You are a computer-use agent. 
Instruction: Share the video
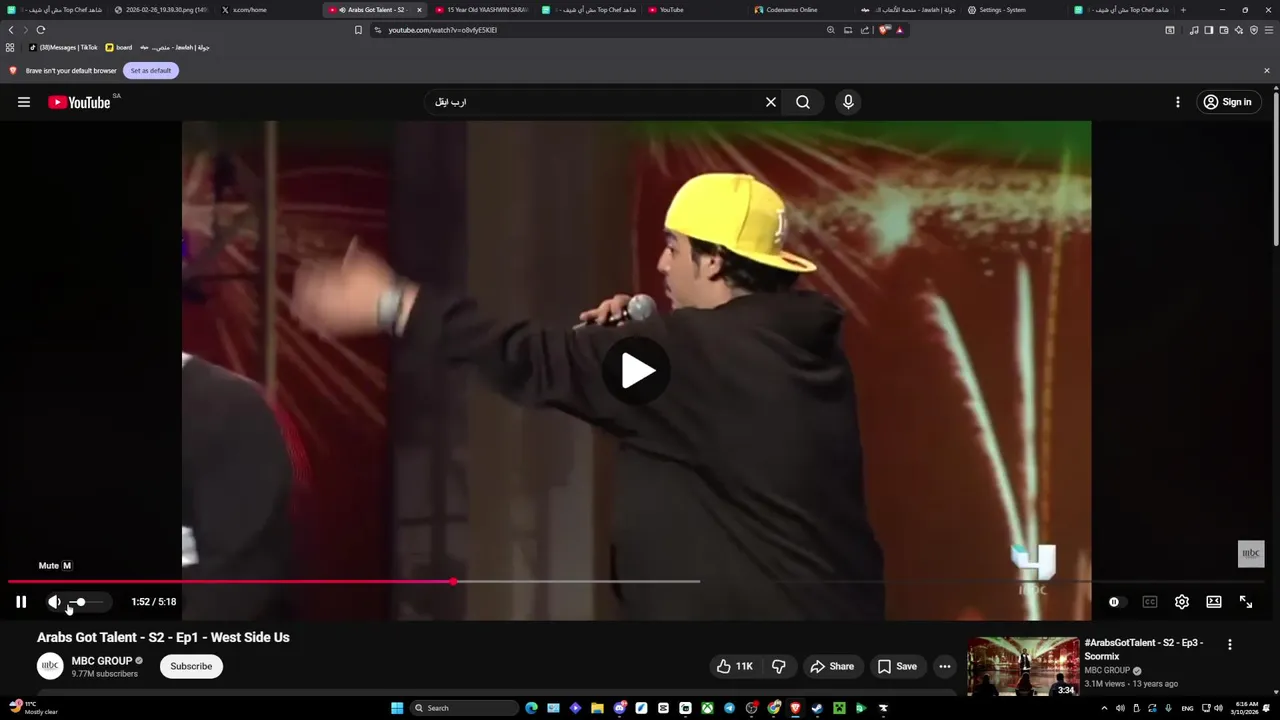pos(832,666)
